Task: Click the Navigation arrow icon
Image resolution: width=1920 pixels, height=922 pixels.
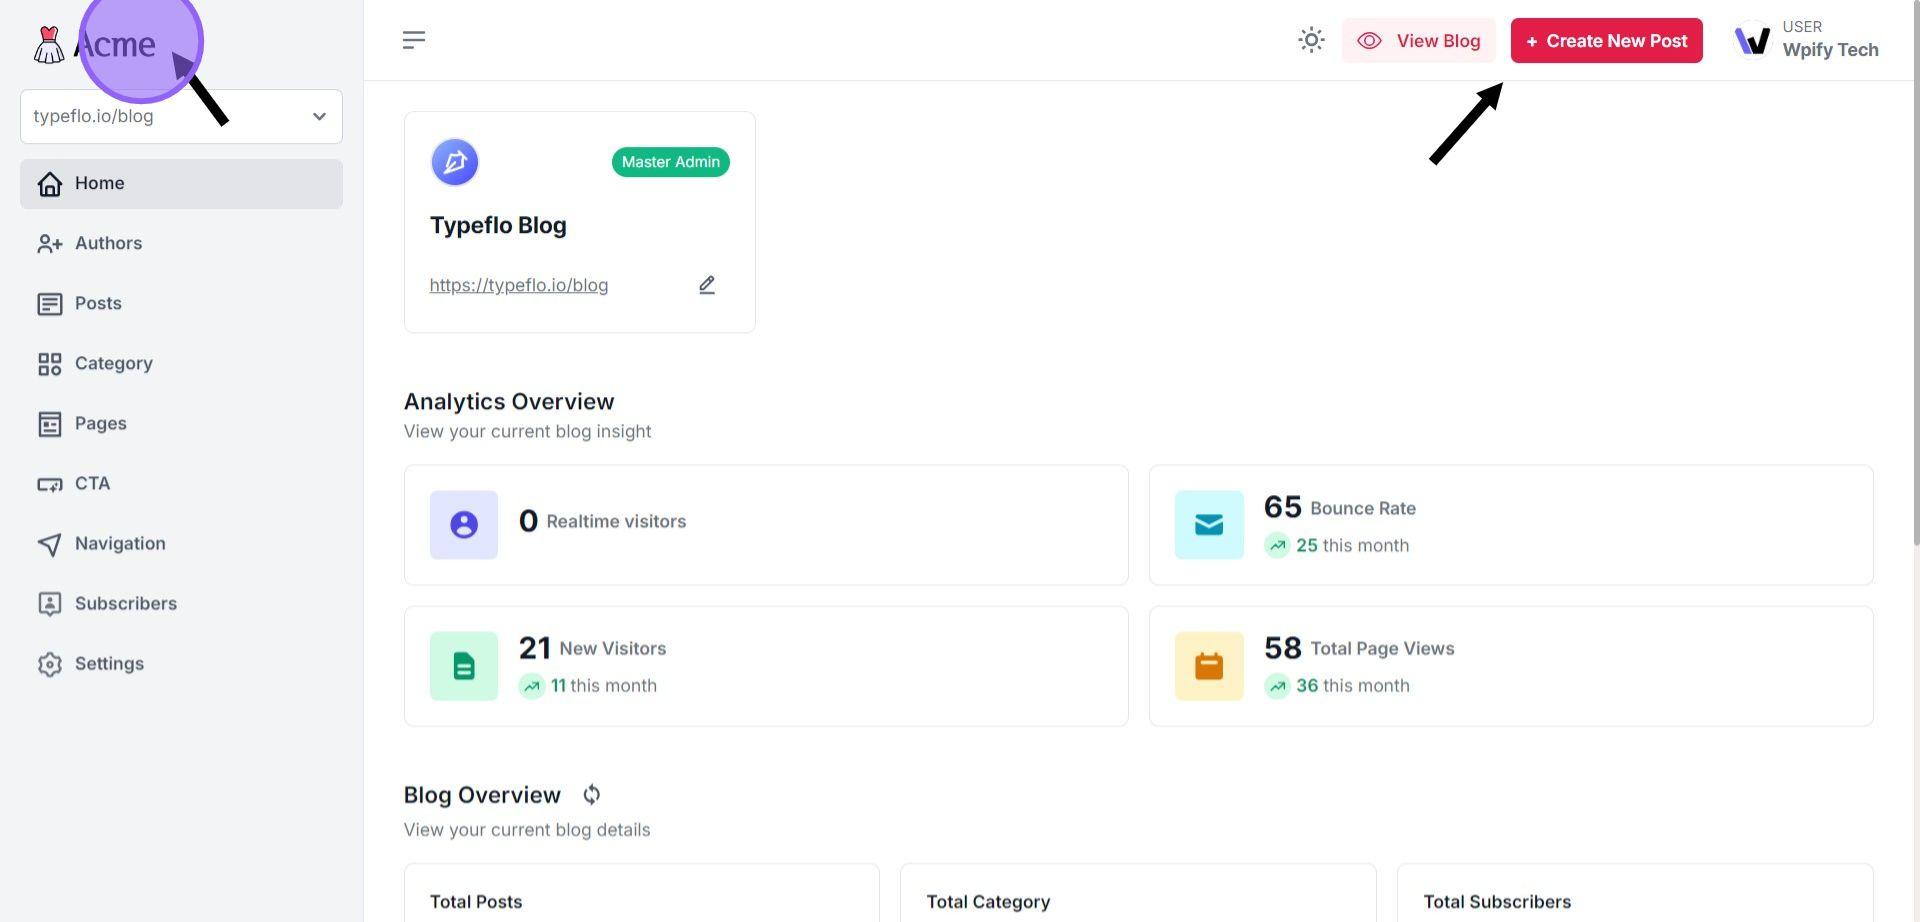Action: coord(50,544)
